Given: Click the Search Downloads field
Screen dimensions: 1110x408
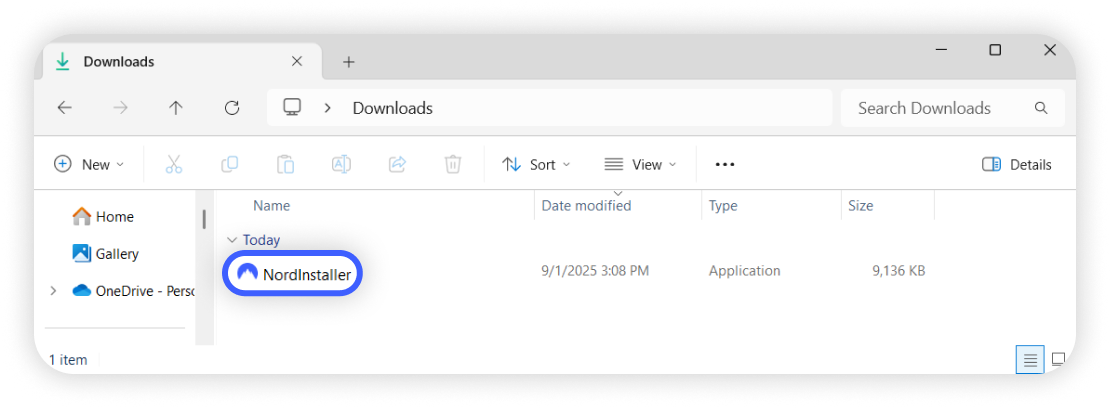Looking at the screenshot, I should [x=940, y=108].
